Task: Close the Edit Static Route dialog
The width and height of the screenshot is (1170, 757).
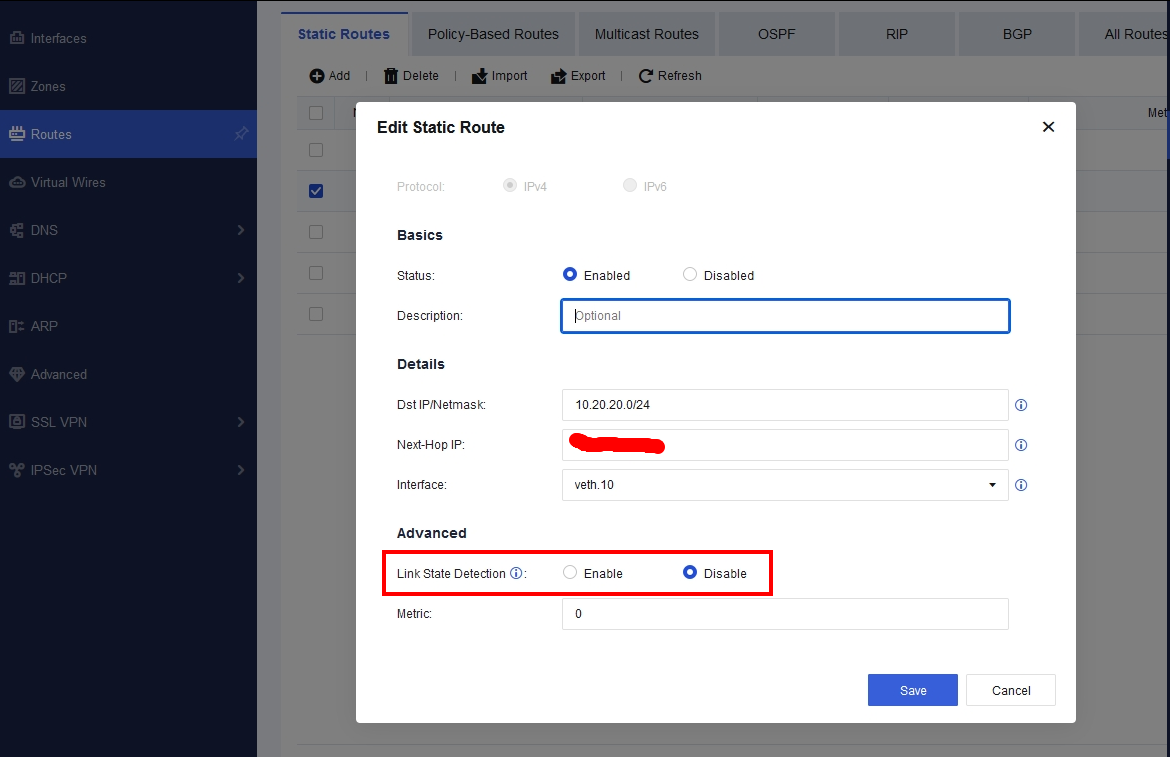Action: (x=1048, y=127)
